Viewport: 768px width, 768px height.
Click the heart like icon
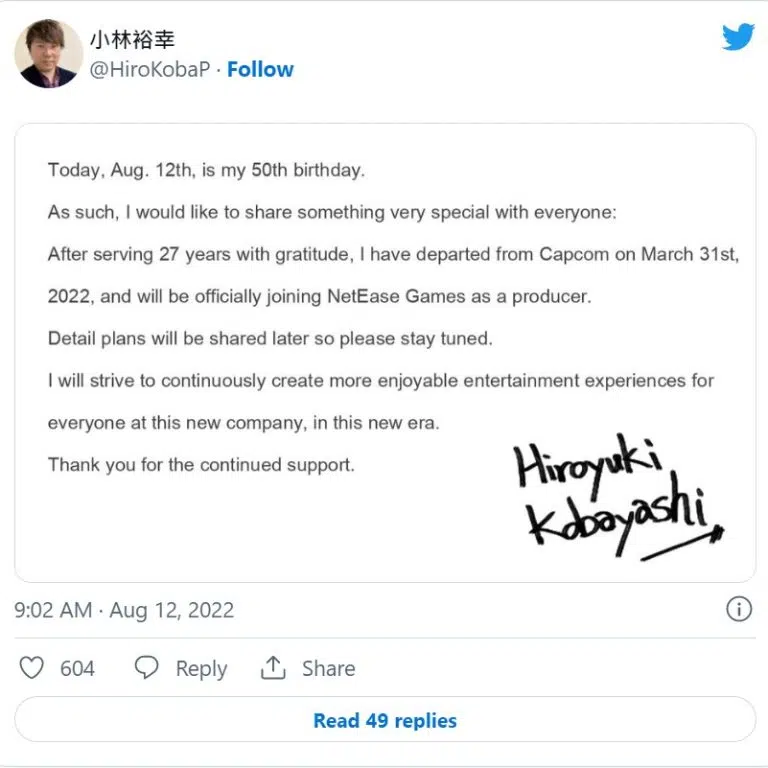coord(32,668)
